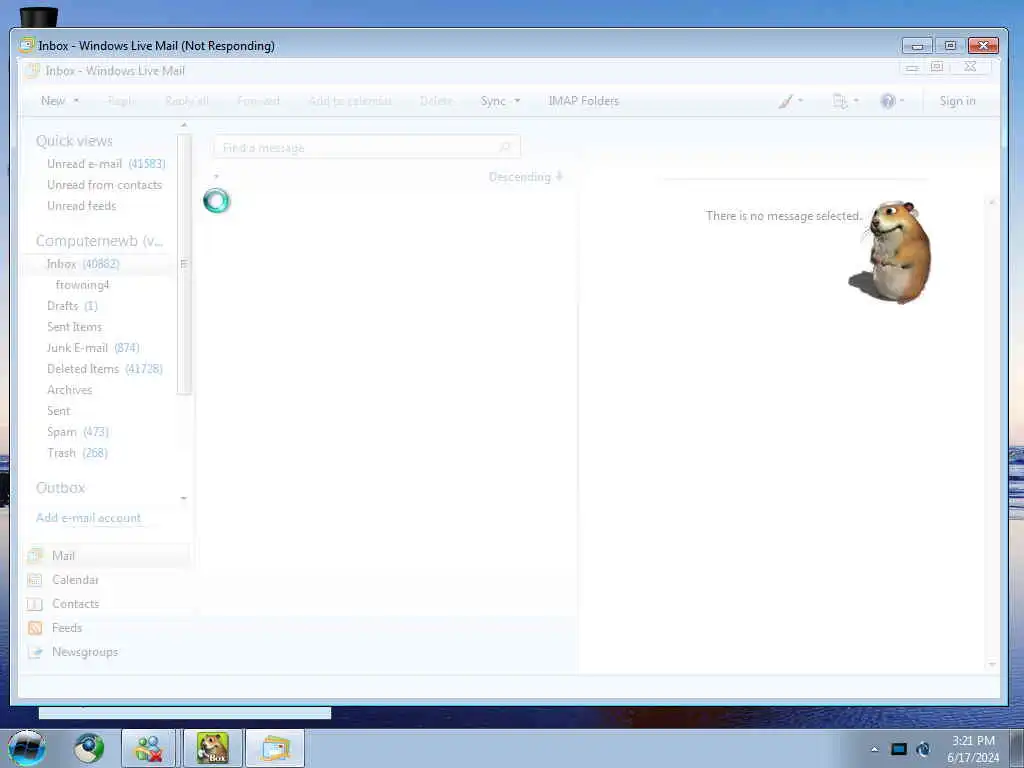
Task: Click folder pane scroll down arrow
Action: (184, 498)
